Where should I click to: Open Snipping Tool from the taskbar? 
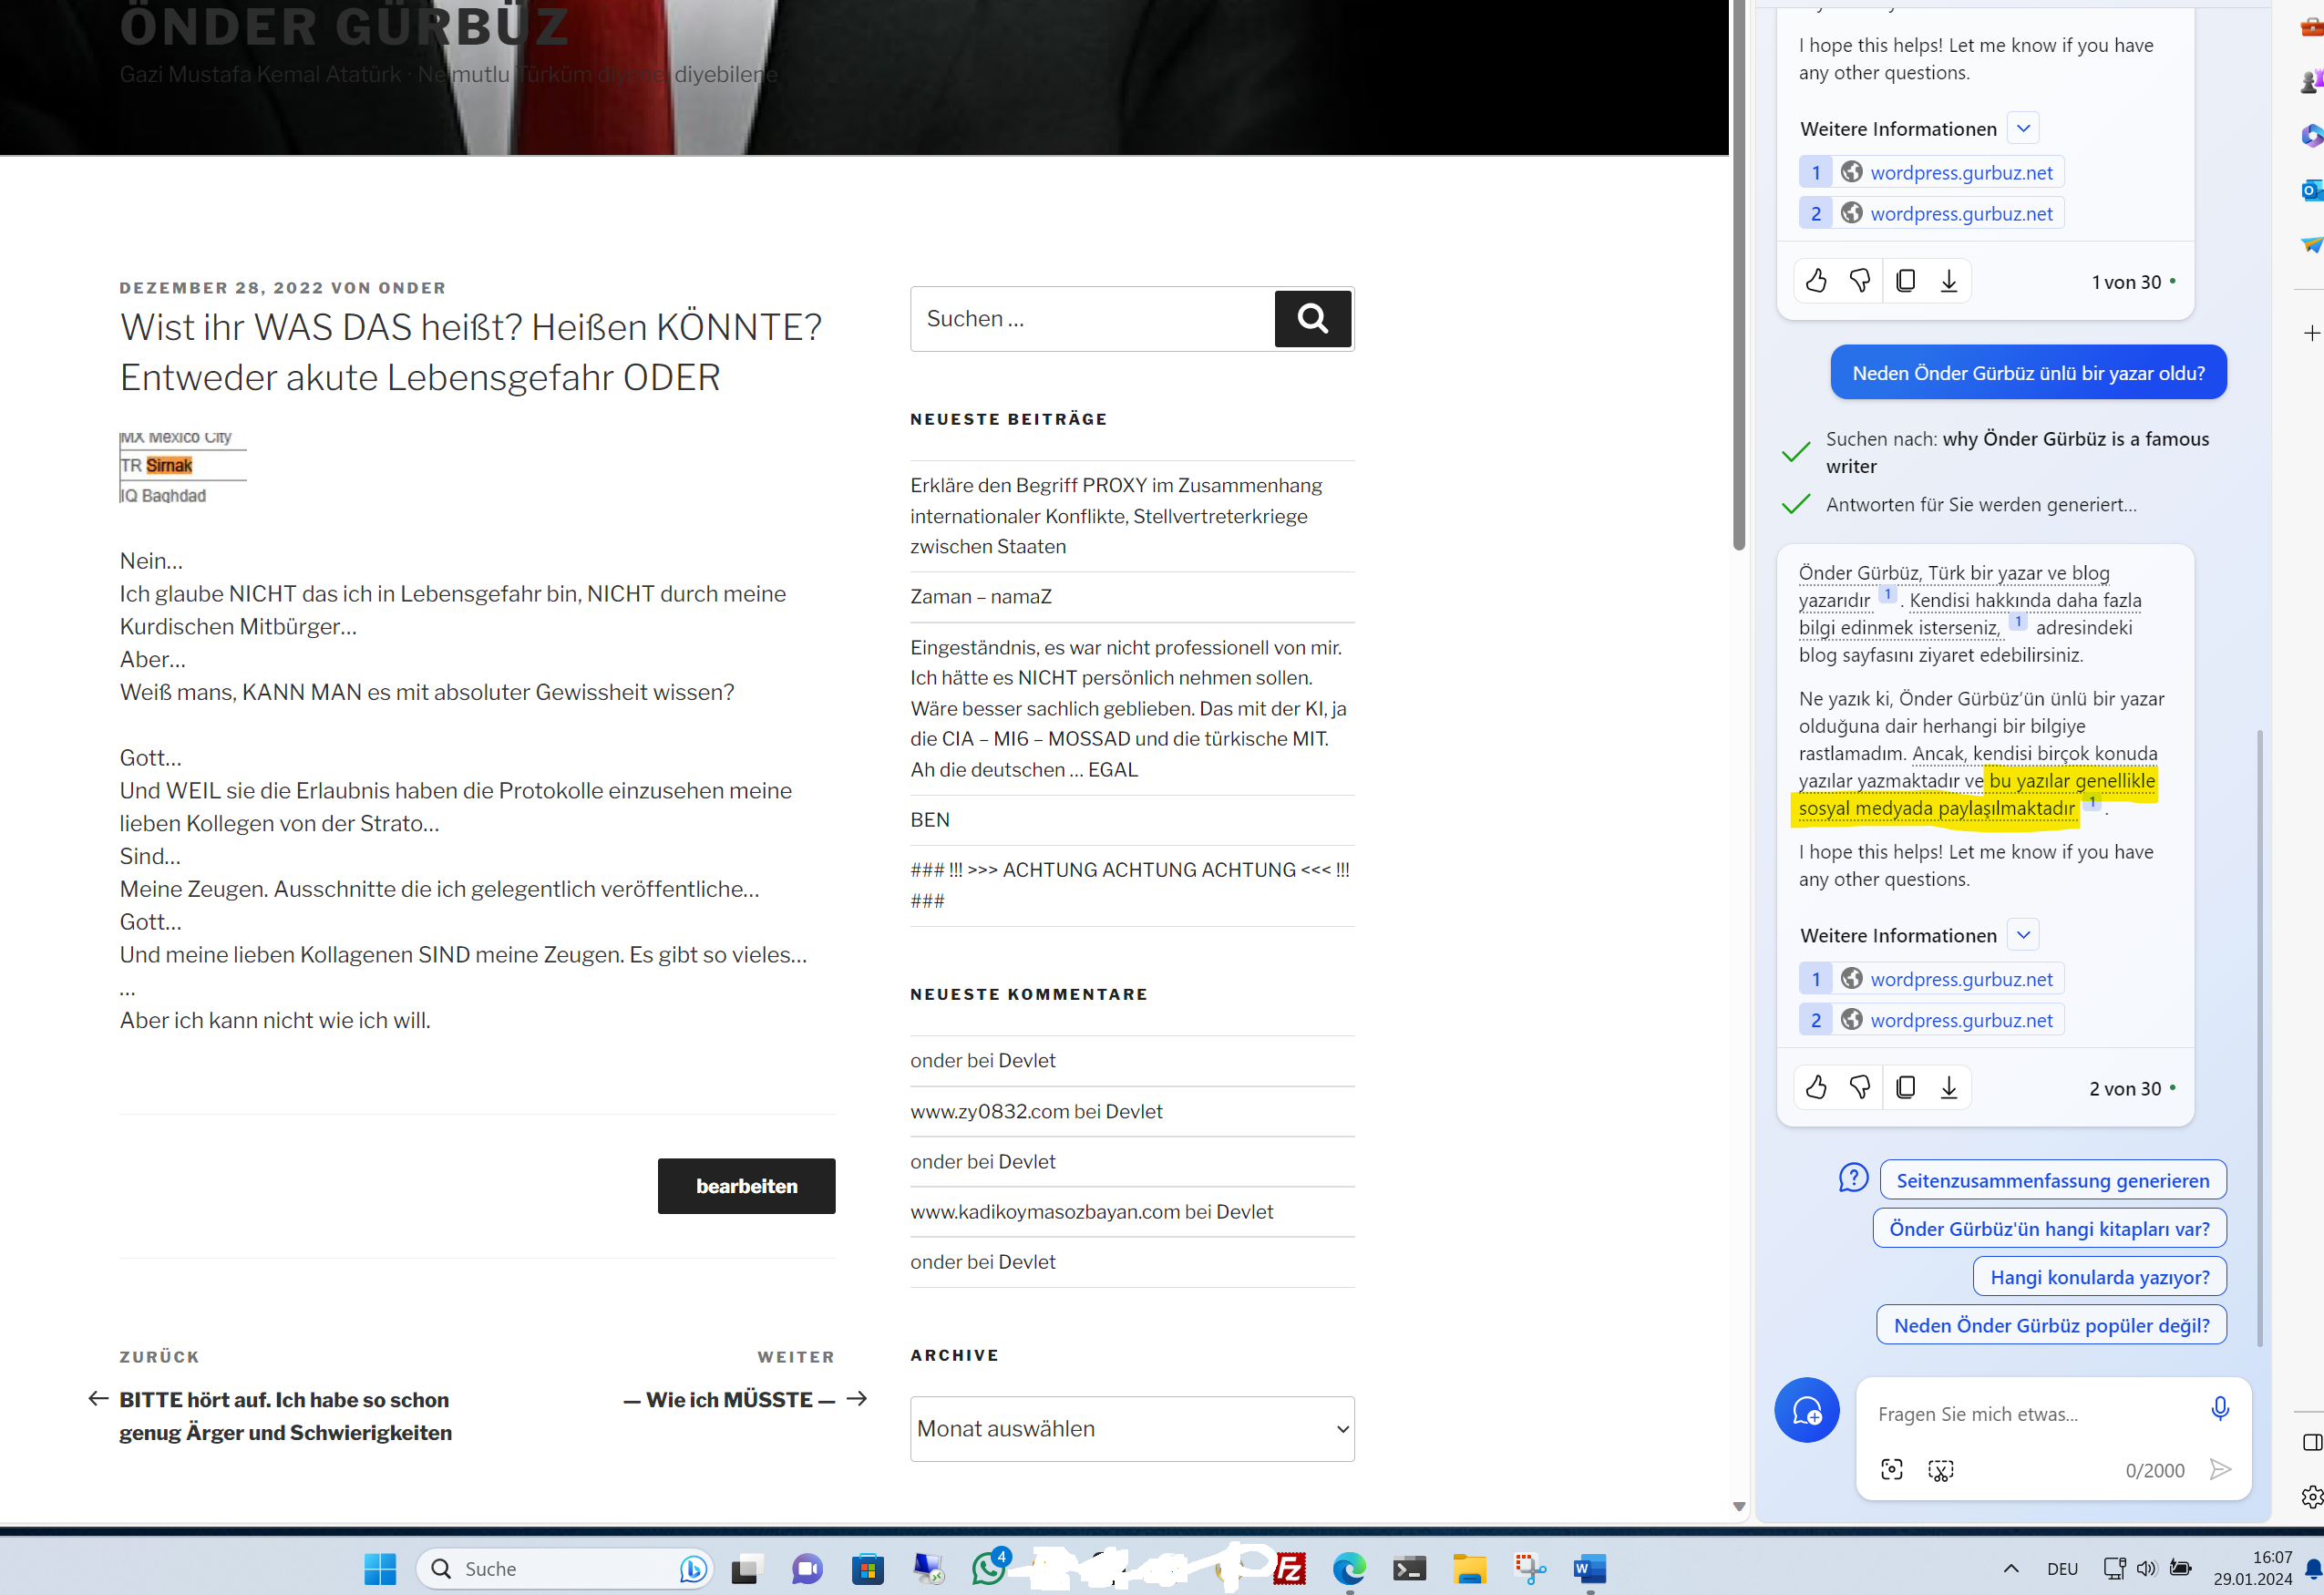(x=1530, y=1568)
